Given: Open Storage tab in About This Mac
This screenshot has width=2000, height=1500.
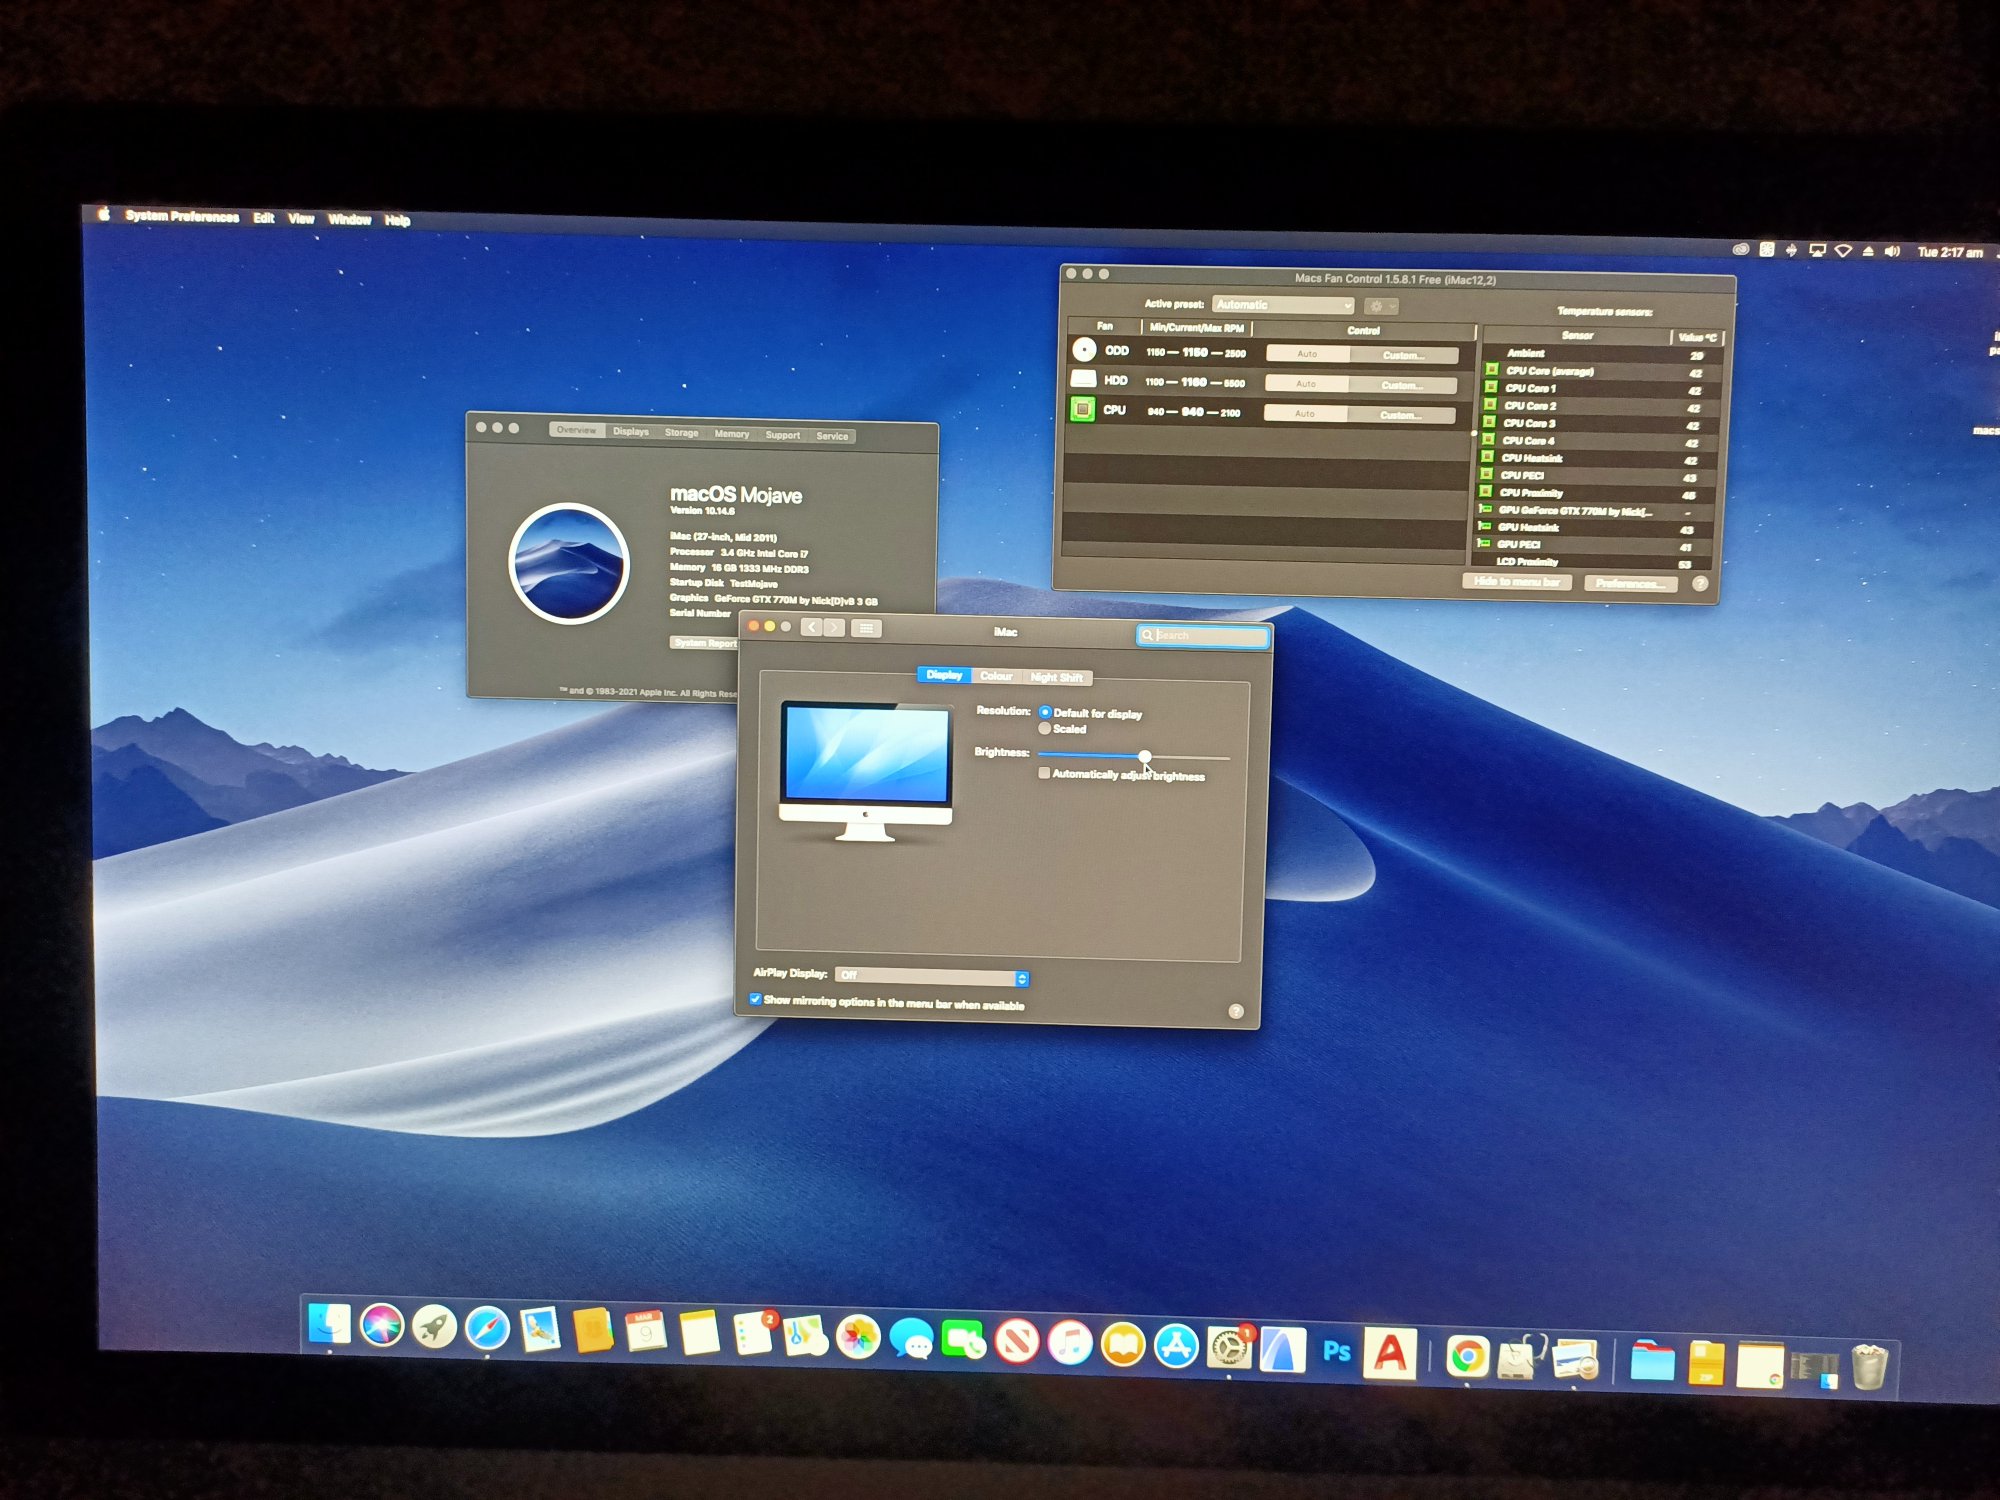Looking at the screenshot, I should pos(681,433).
